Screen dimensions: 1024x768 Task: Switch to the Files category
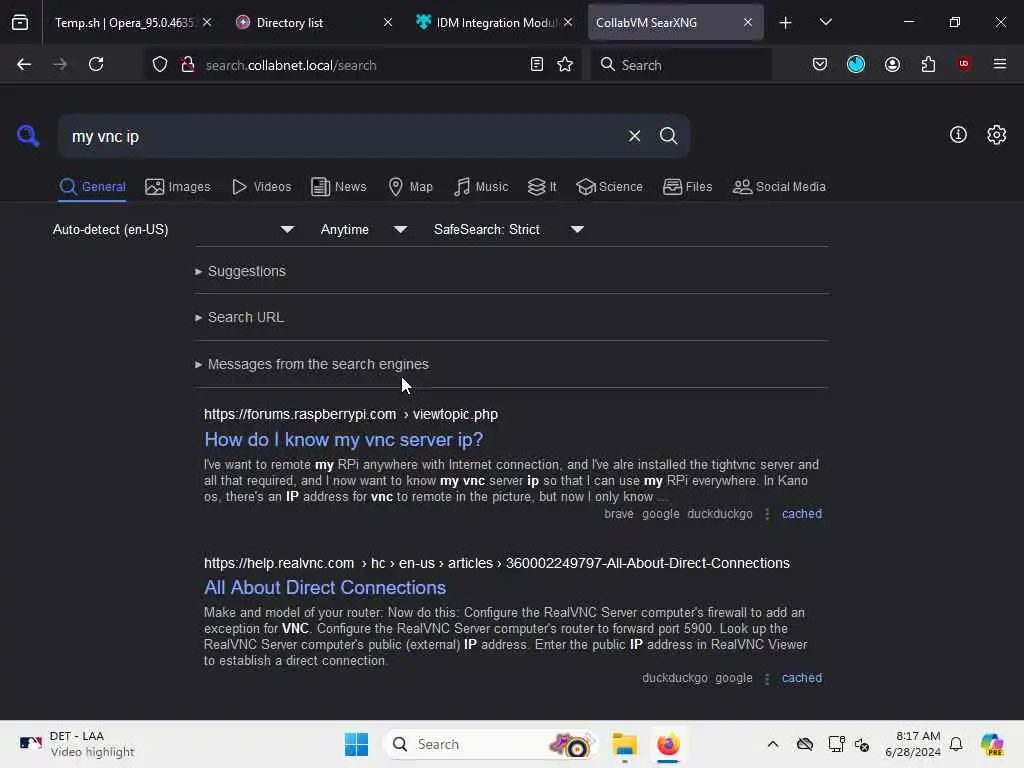[x=687, y=187]
